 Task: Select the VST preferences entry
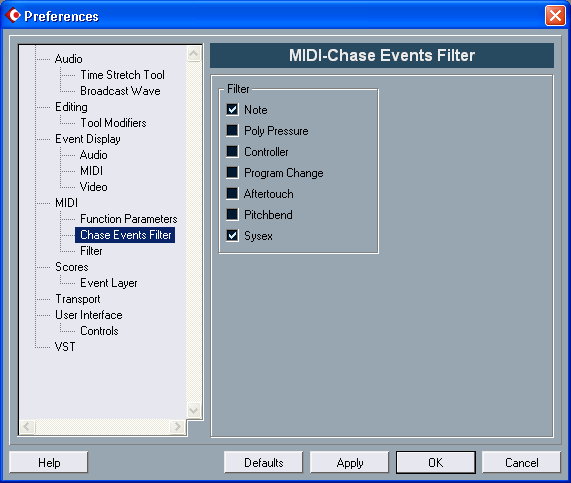pyautogui.click(x=65, y=347)
